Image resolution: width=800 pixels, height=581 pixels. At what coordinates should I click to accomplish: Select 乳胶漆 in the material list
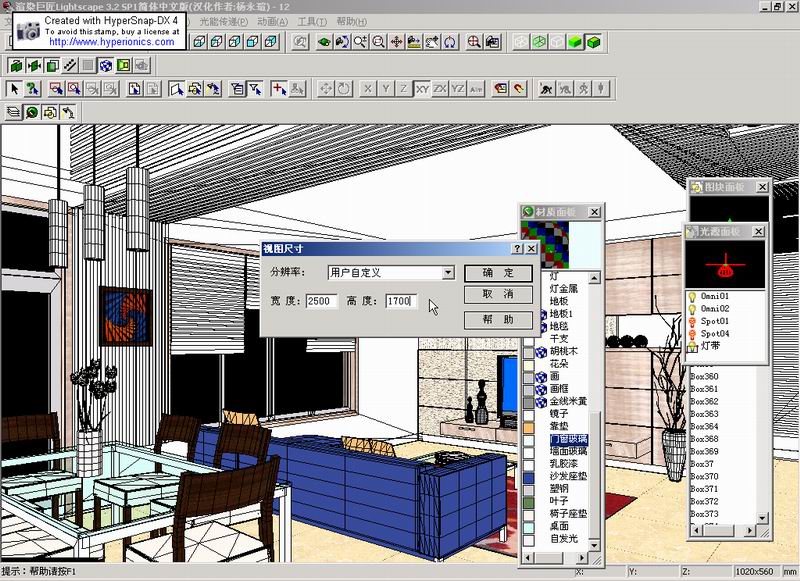click(x=564, y=464)
